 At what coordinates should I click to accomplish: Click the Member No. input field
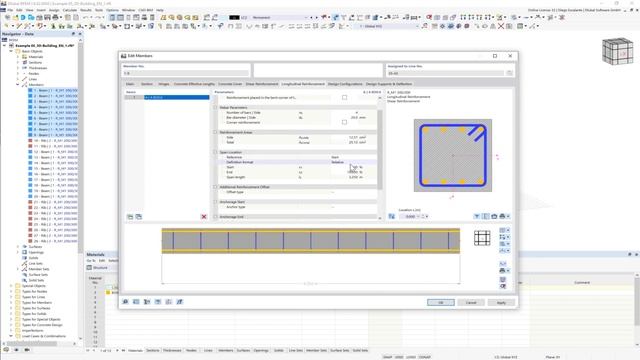186,73
